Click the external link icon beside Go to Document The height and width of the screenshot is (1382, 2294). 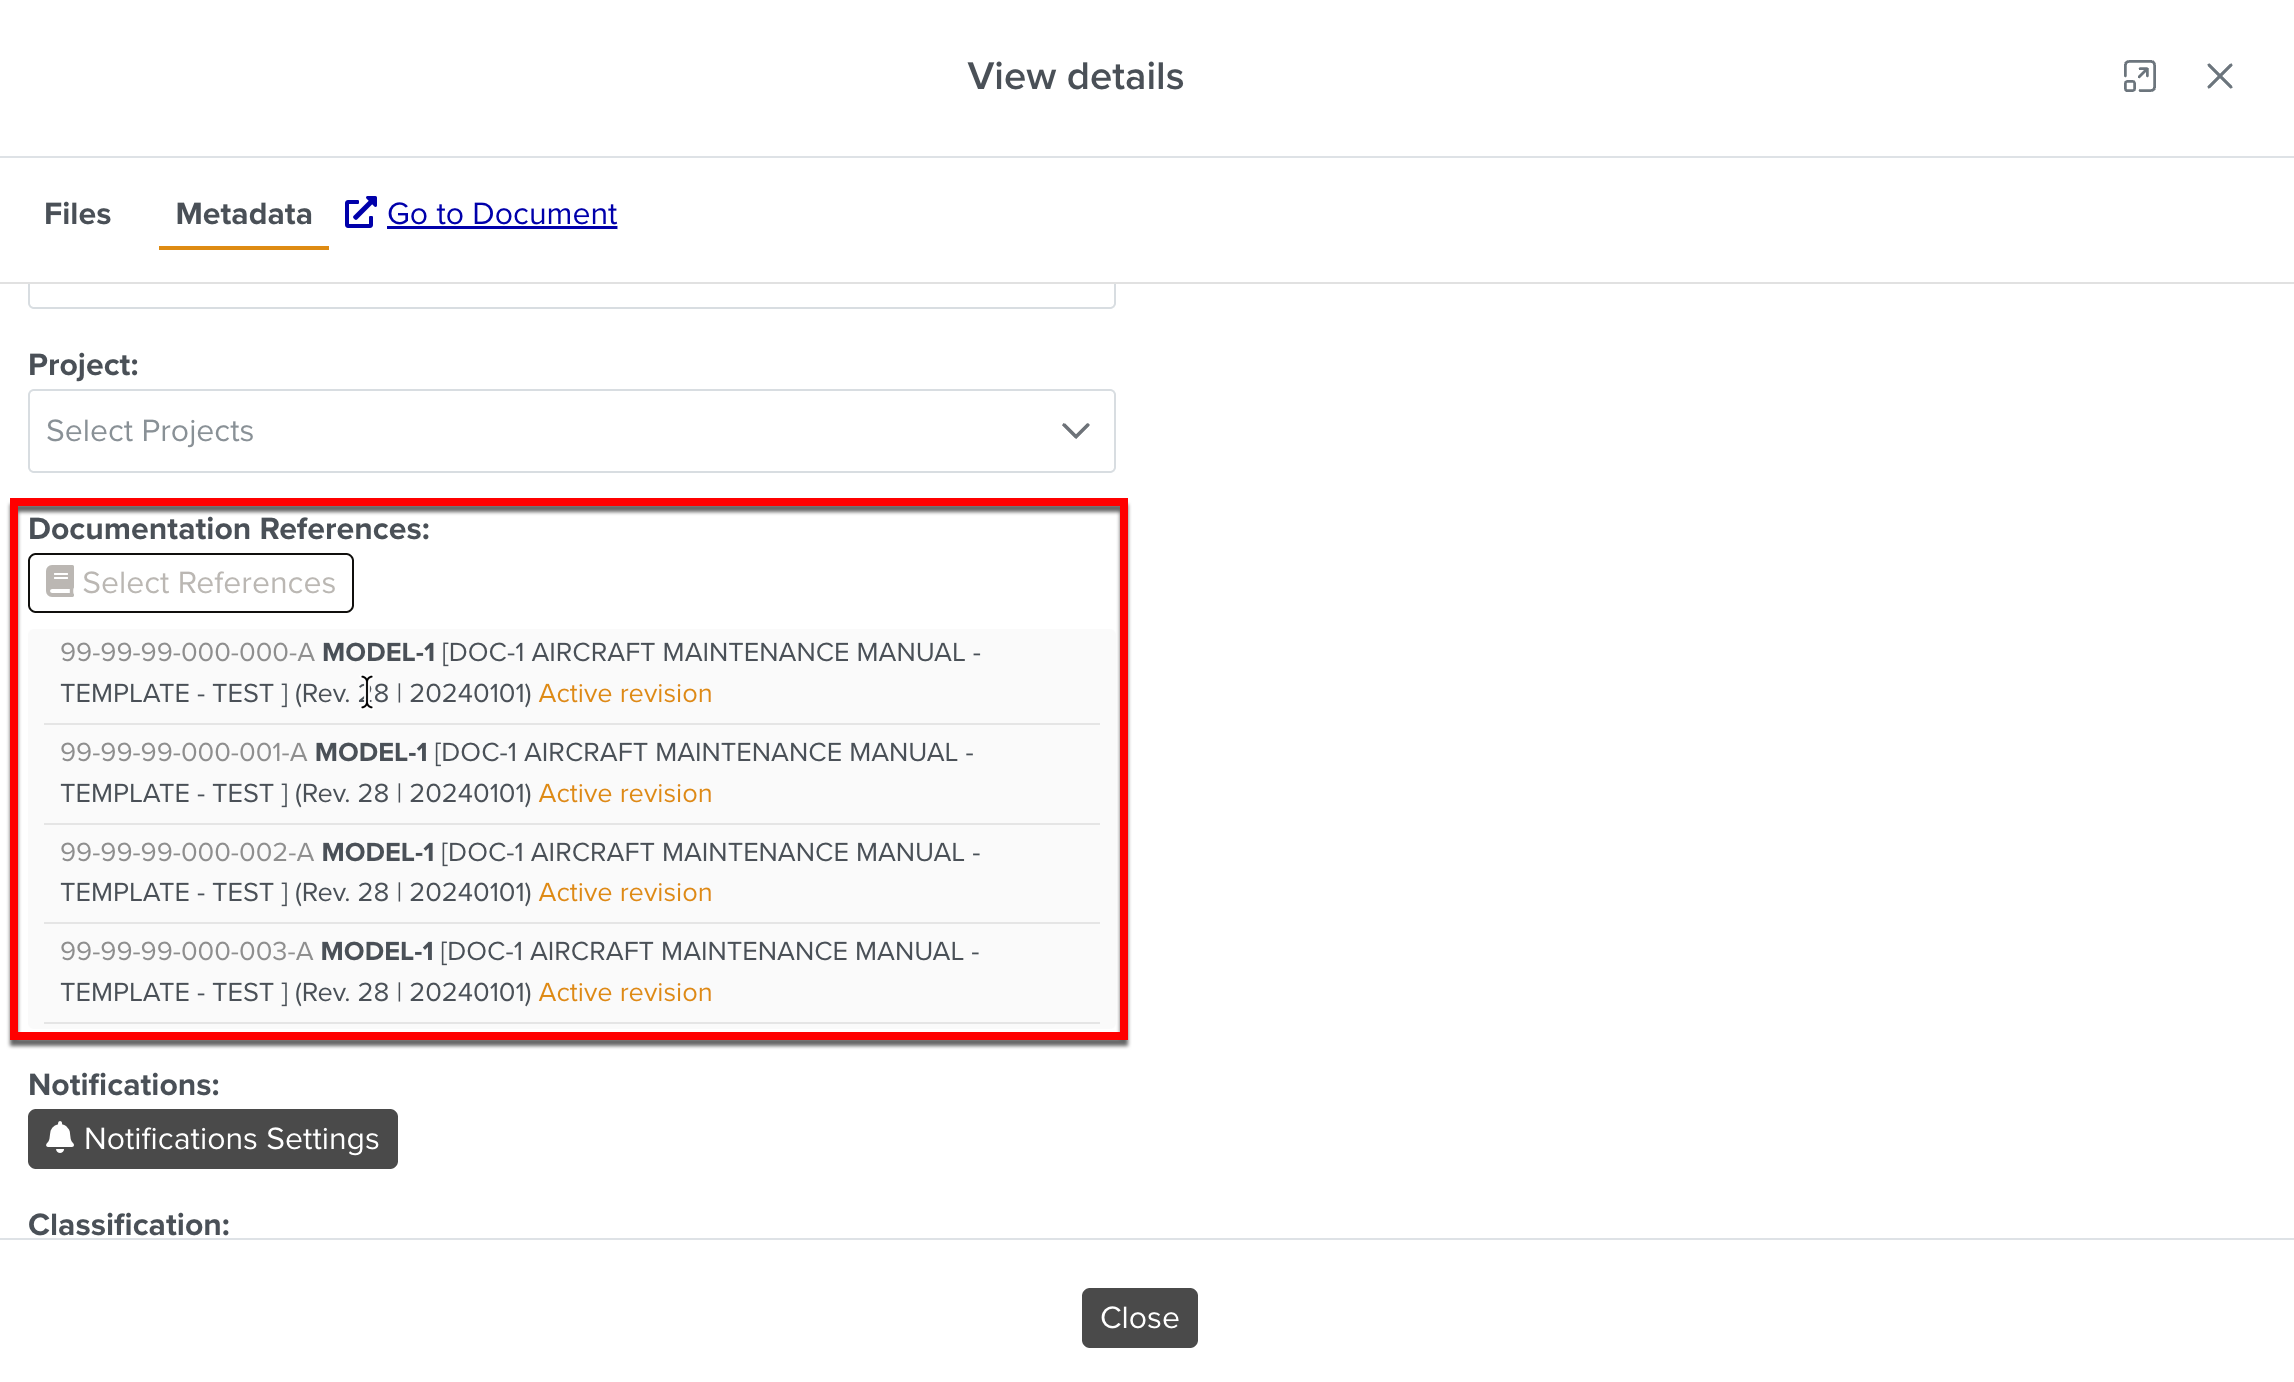(x=360, y=213)
